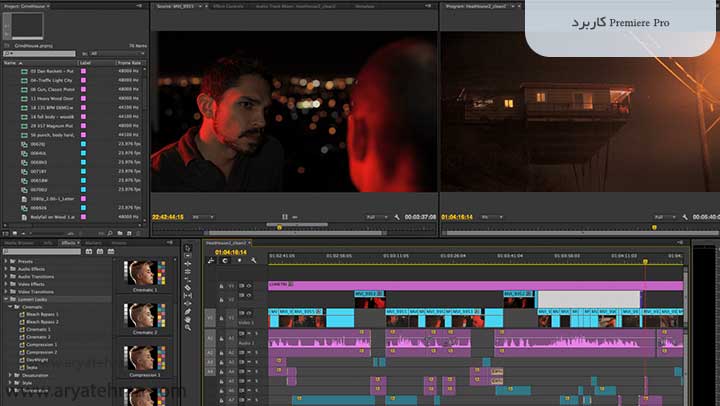The height and width of the screenshot is (406, 720).
Task: Switch Project panel to Icon View
Action: coord(15,233)
